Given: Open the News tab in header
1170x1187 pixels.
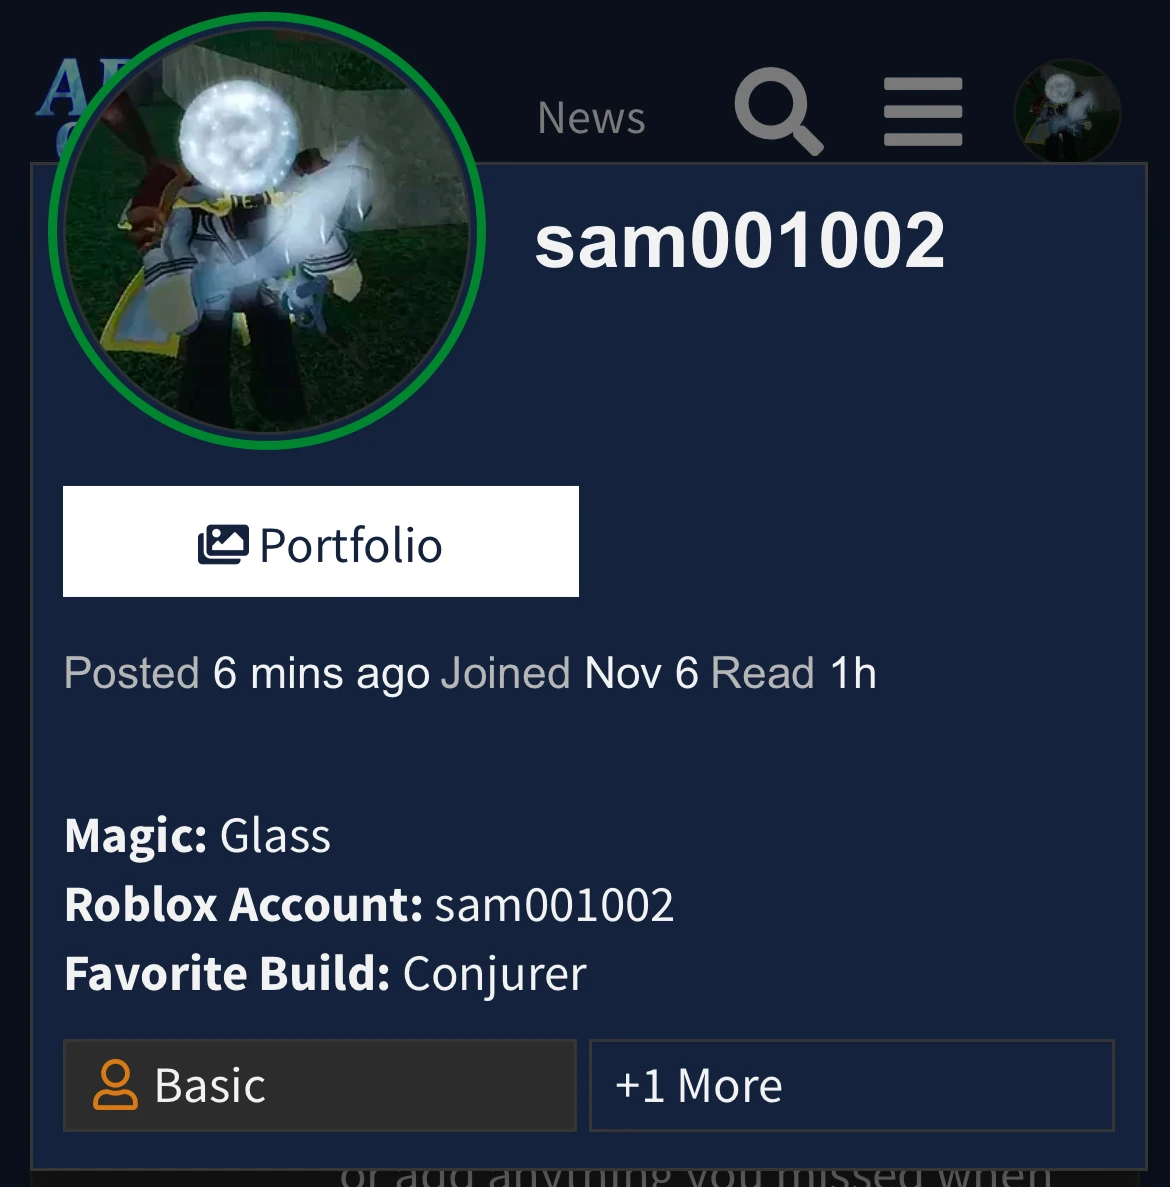Looking at the screenshot, I should tap(591, 118).
